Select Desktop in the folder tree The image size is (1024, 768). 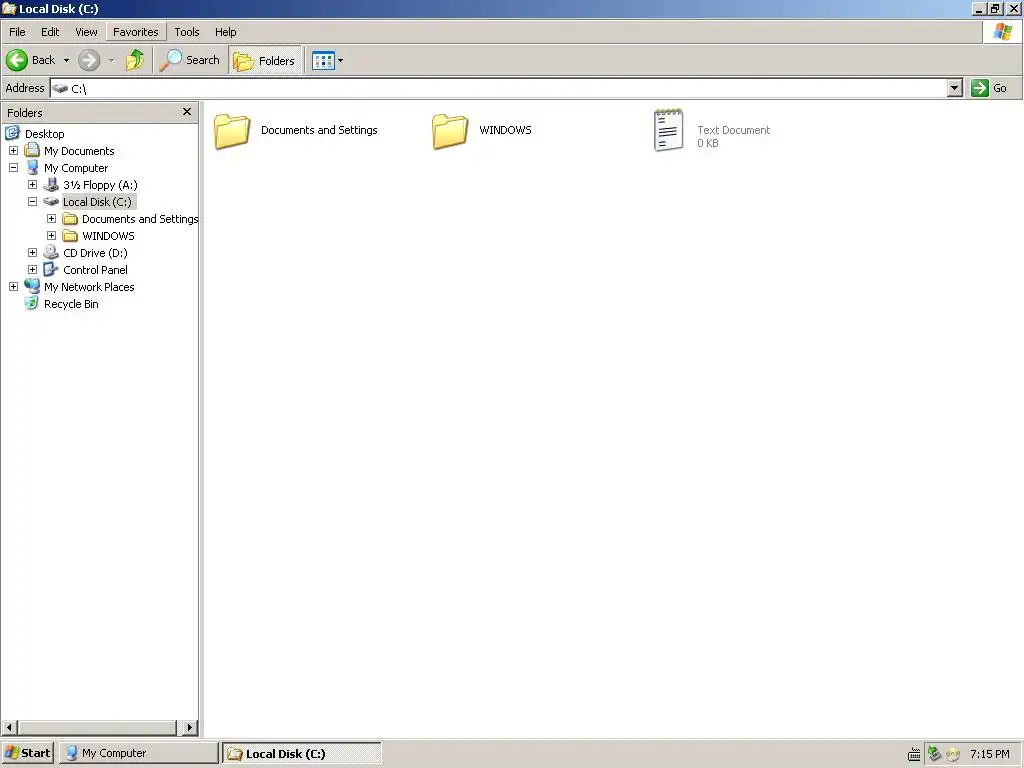(x=44, y=134)
